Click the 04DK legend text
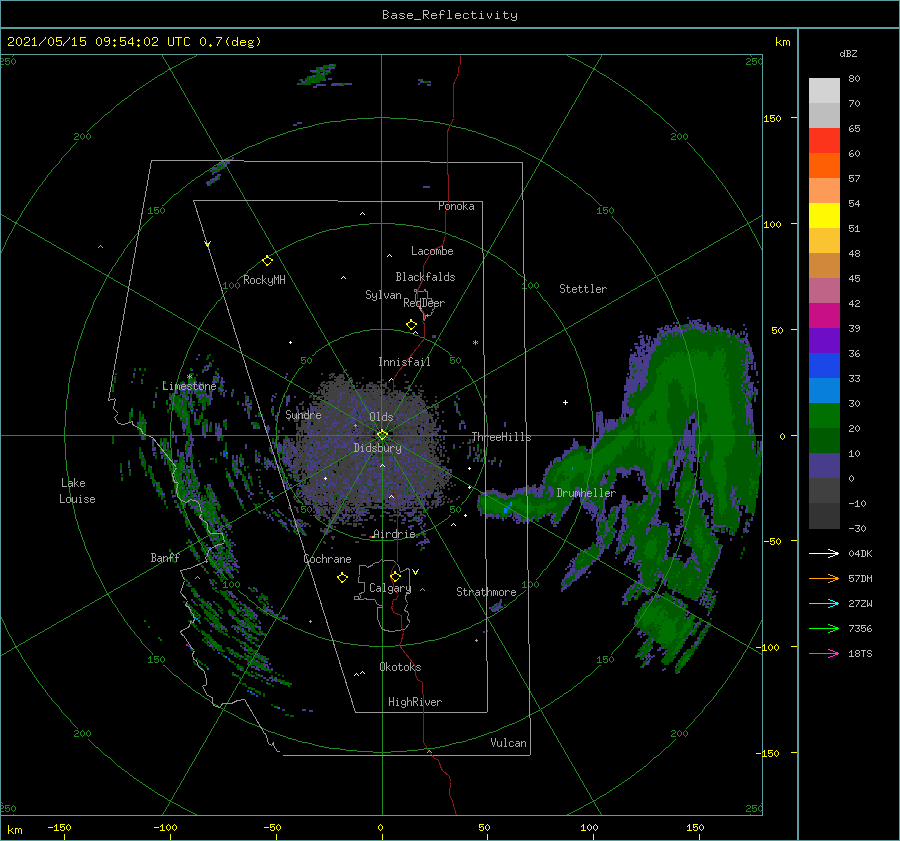The image size is (900, 841). point(860,553)
